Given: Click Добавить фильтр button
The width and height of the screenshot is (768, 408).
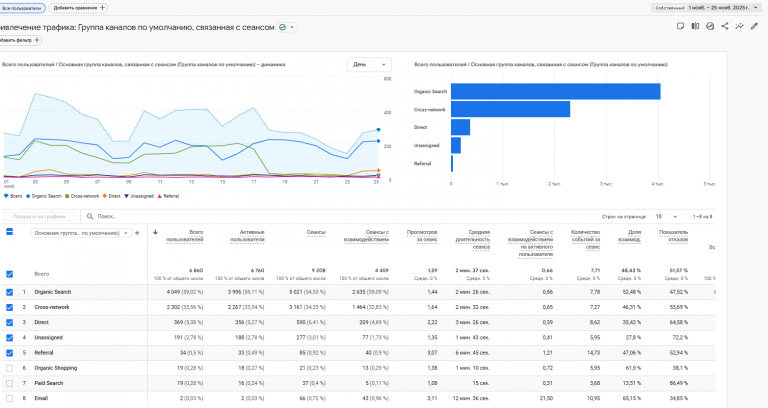Looking at the screenshot, I should 20,40.
